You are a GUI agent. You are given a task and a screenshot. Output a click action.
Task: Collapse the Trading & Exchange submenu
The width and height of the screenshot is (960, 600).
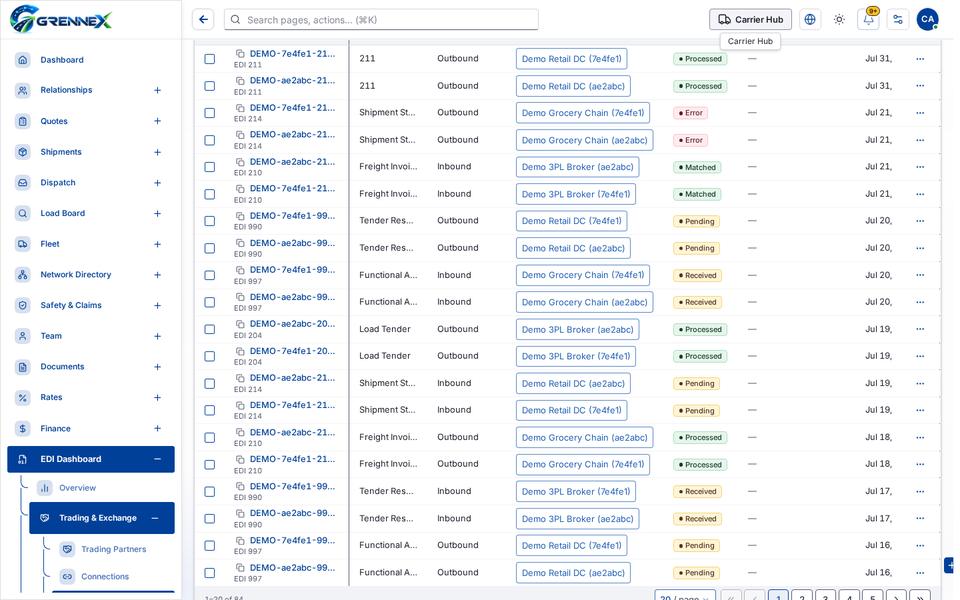155,518
